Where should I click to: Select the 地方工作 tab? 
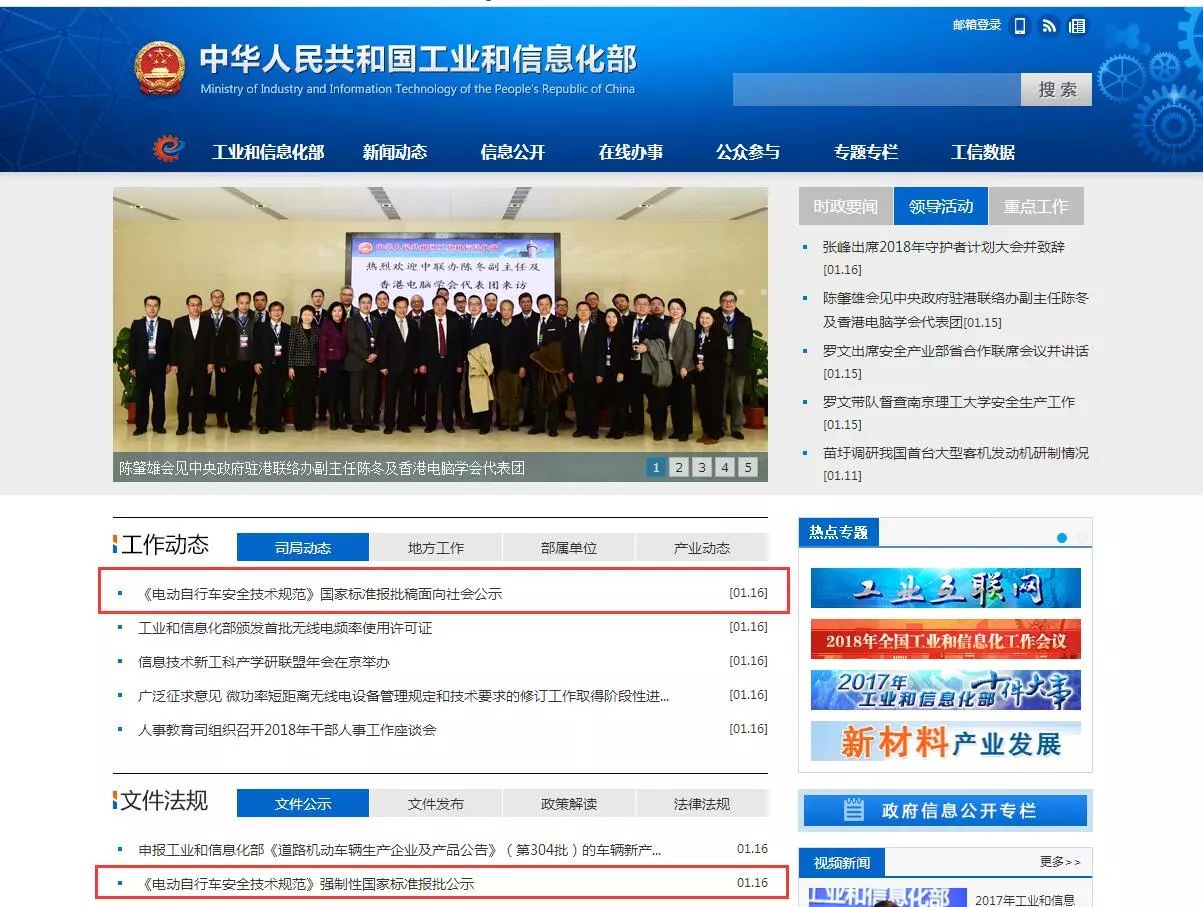click(436, 548)
